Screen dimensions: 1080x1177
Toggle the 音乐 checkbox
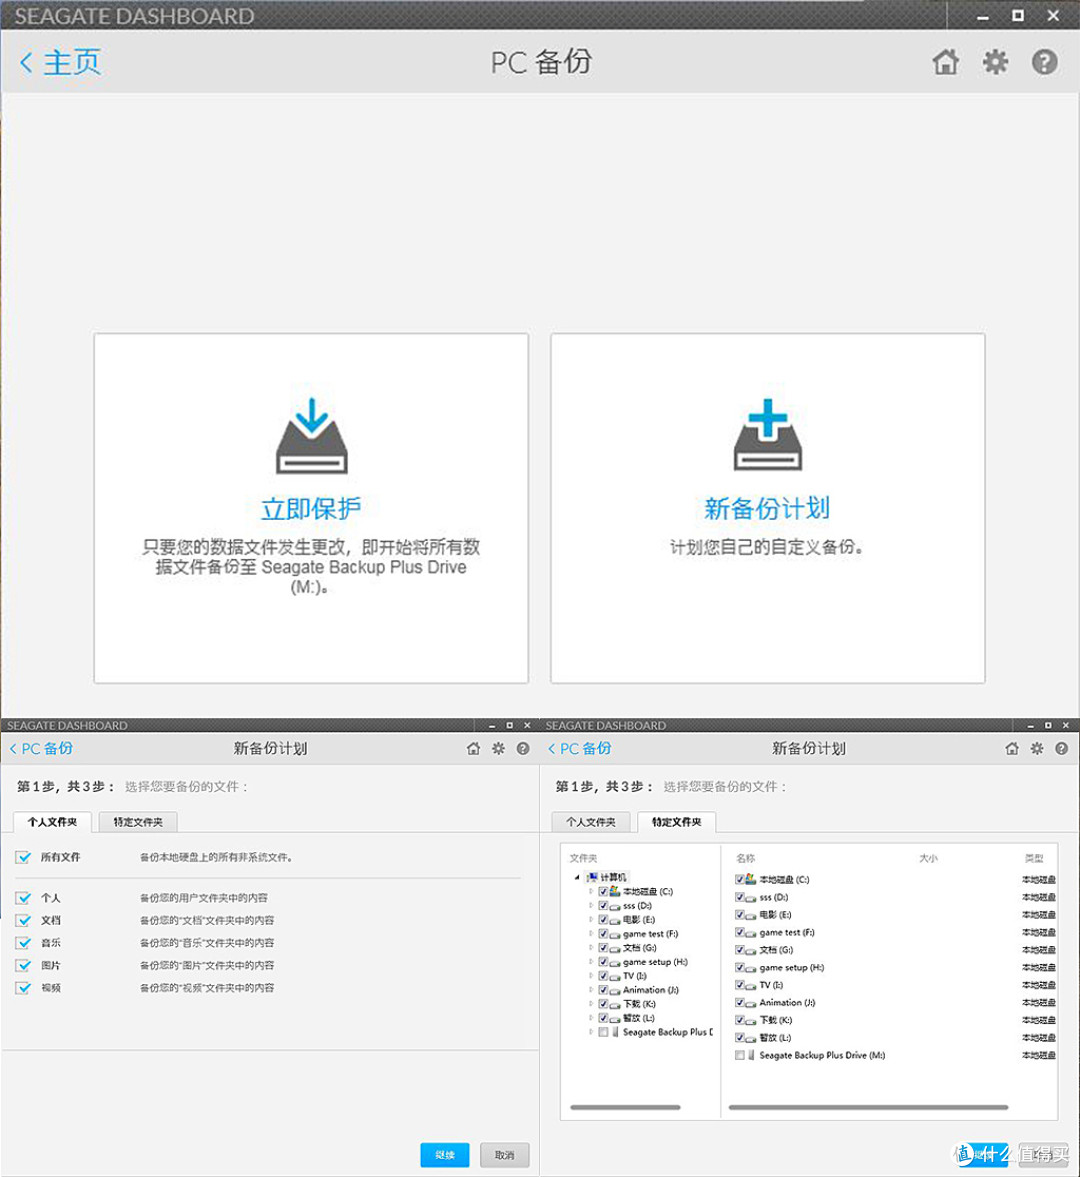(x=23, y=943)
